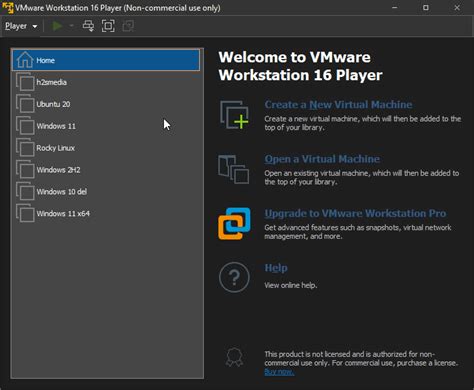Select the h2smedia virtual machine
This screenshot has width=474, height=390.
[x=106, y=82]
